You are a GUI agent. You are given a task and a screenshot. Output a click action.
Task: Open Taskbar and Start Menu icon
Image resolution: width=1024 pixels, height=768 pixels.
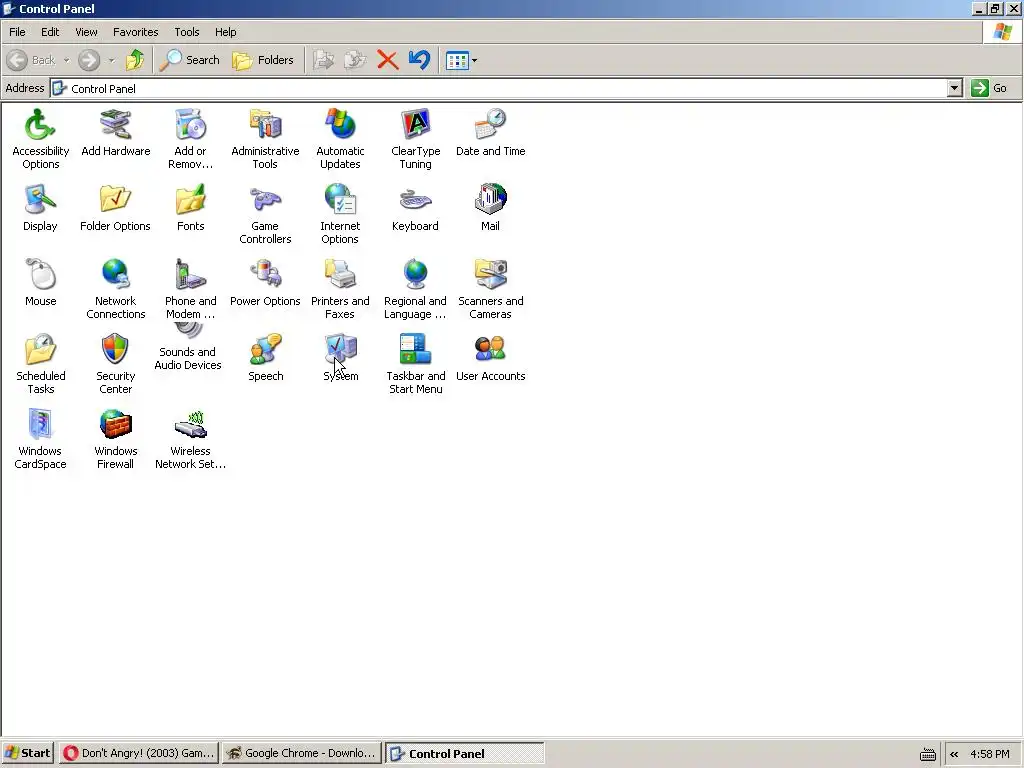tap(415, 349)
